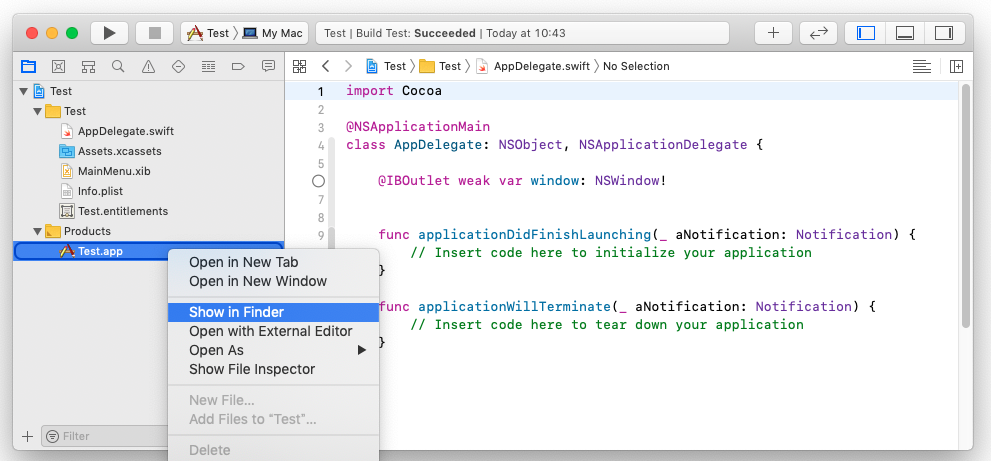Click Test project in jump bar
The image size is (991, 461).
click(386, 66)
